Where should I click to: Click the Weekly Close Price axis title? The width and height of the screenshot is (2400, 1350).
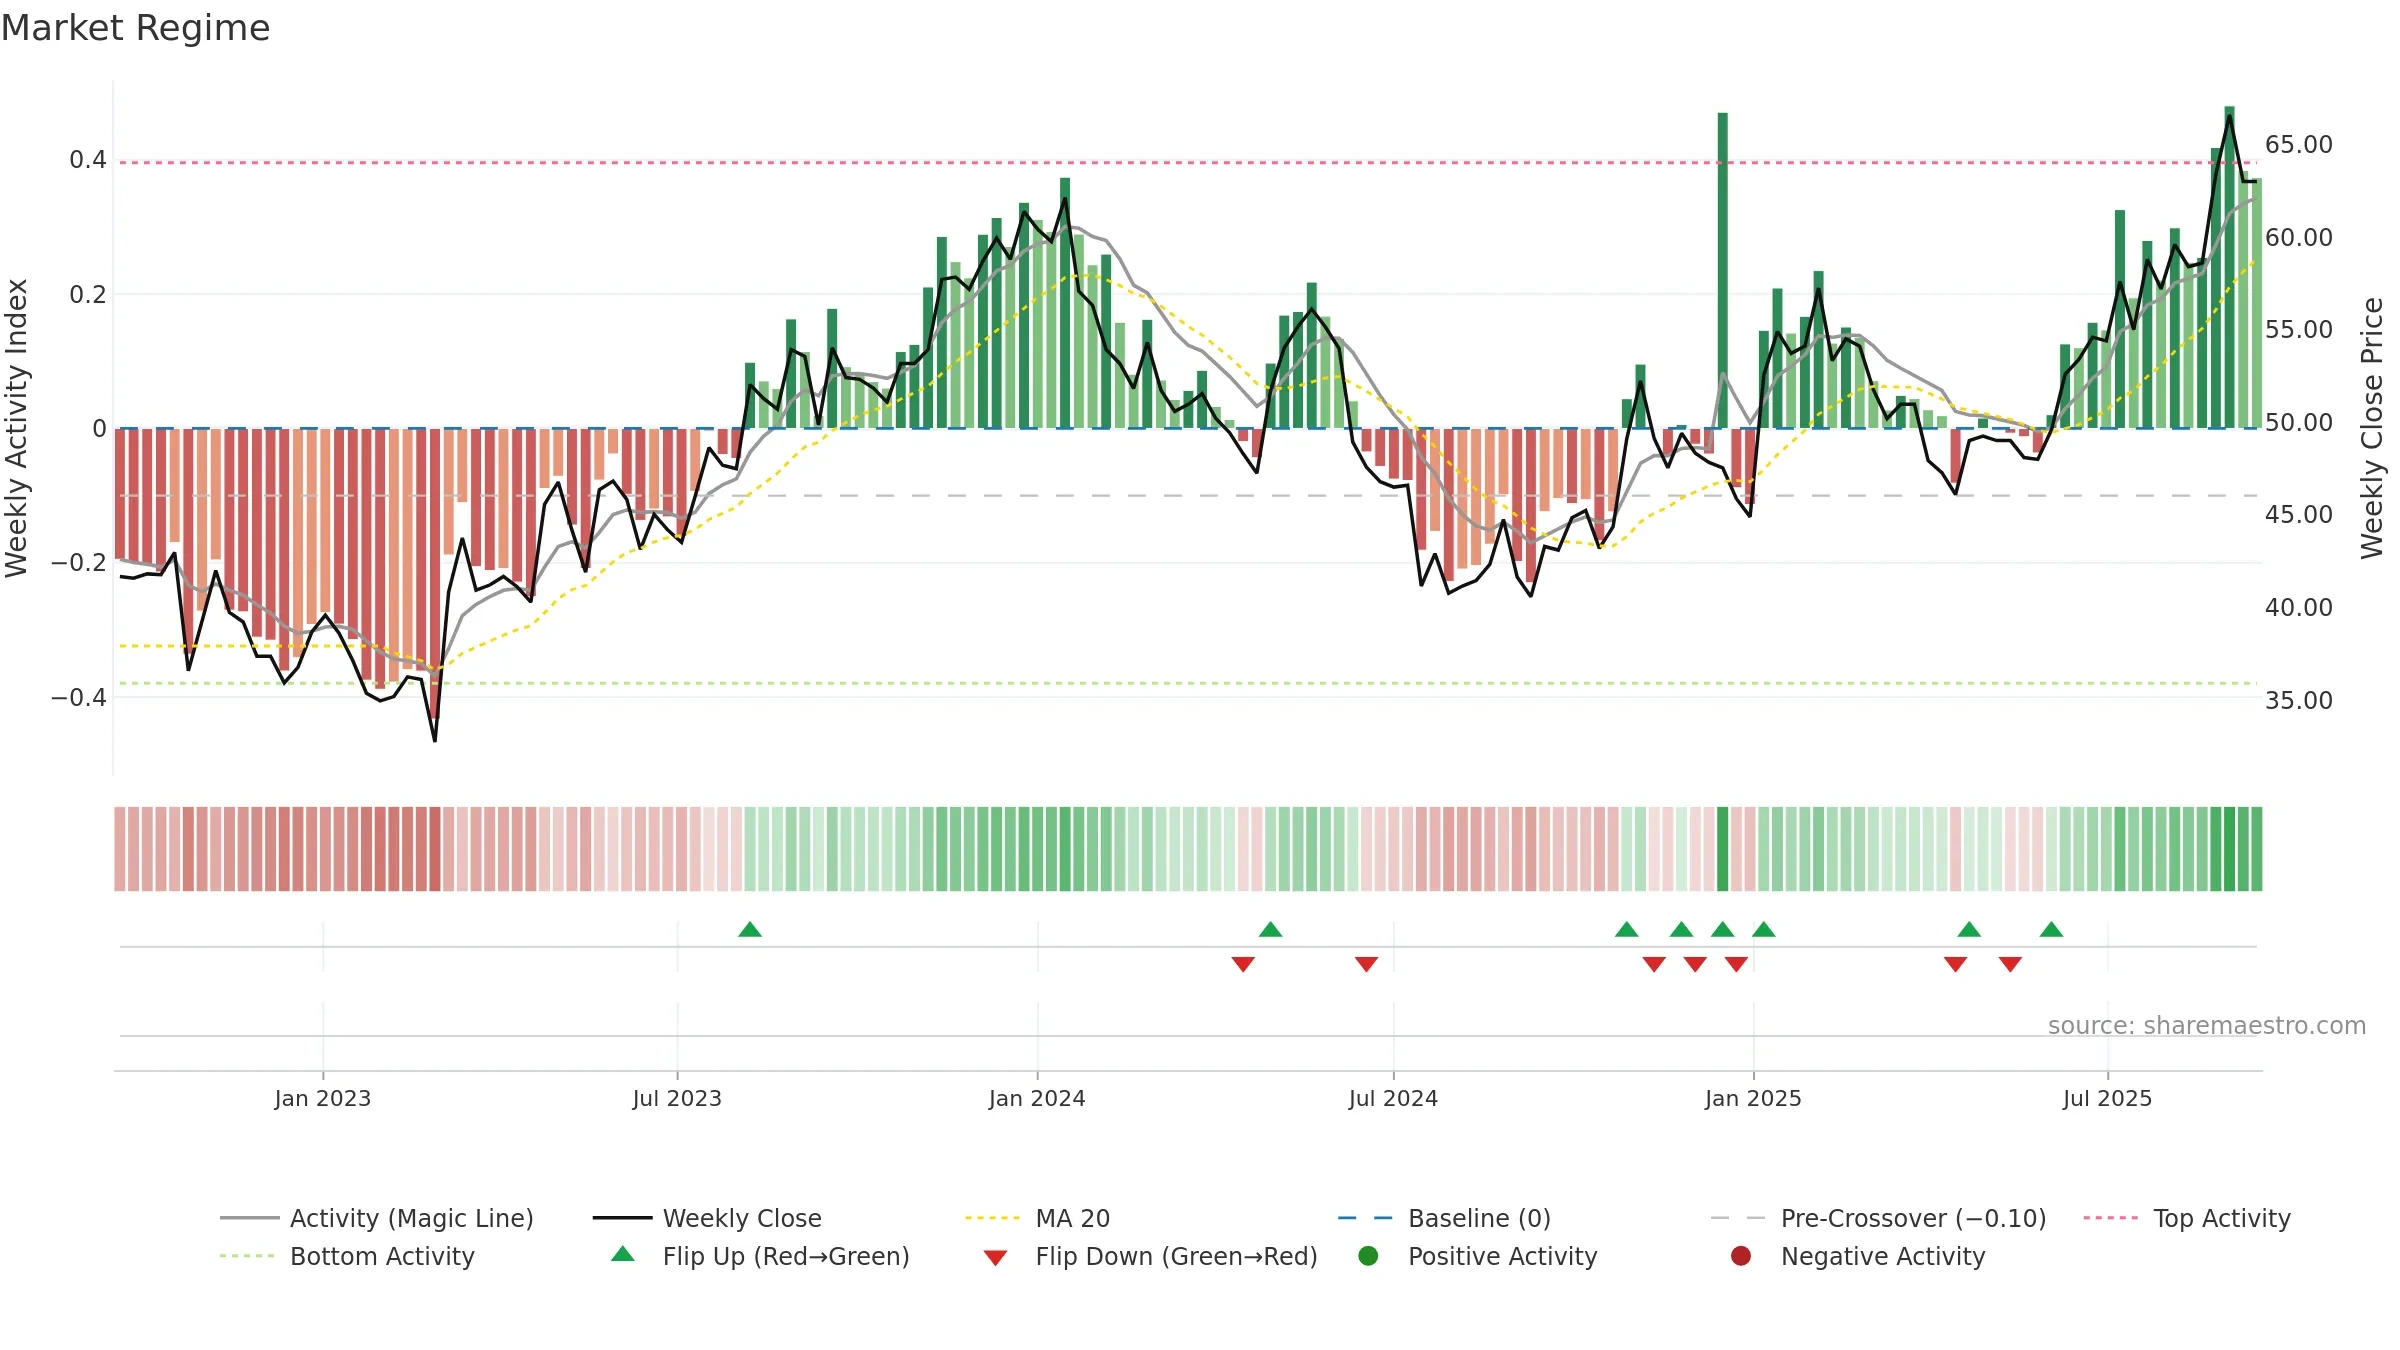2372,428
